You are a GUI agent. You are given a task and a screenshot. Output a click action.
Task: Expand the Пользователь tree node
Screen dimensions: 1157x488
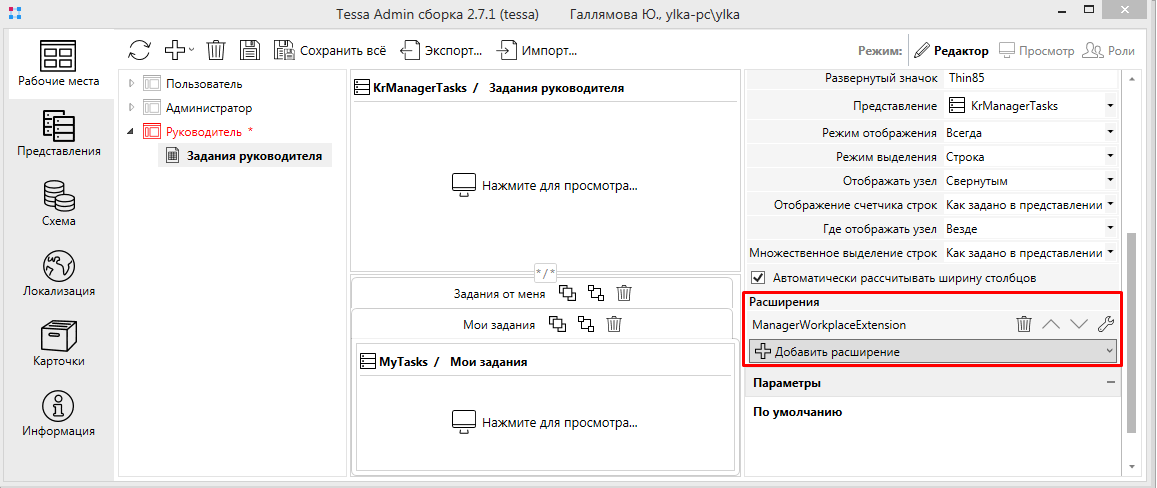coord(130,84)
